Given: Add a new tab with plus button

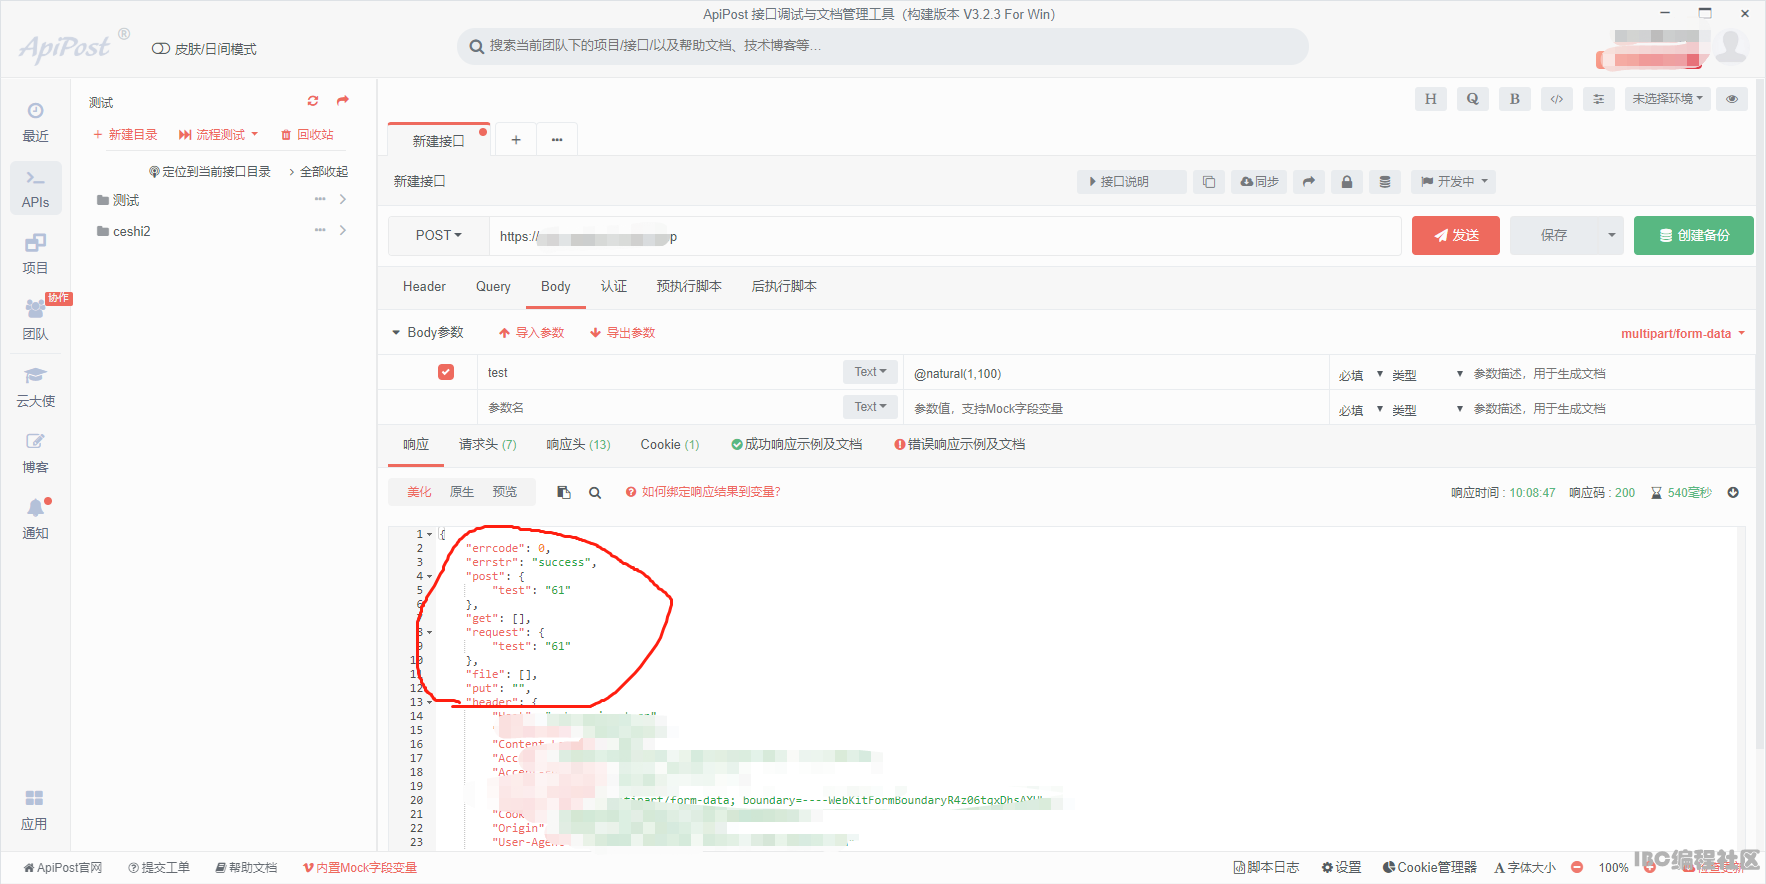Looking at the screenshot, I should pos(516,140).
